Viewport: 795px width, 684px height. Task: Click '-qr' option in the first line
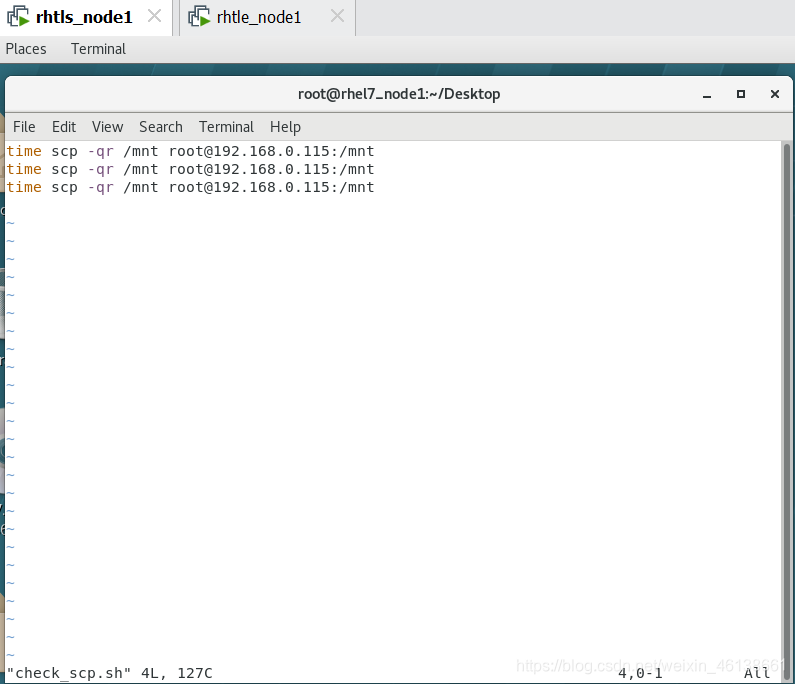[x=101, y=152]
